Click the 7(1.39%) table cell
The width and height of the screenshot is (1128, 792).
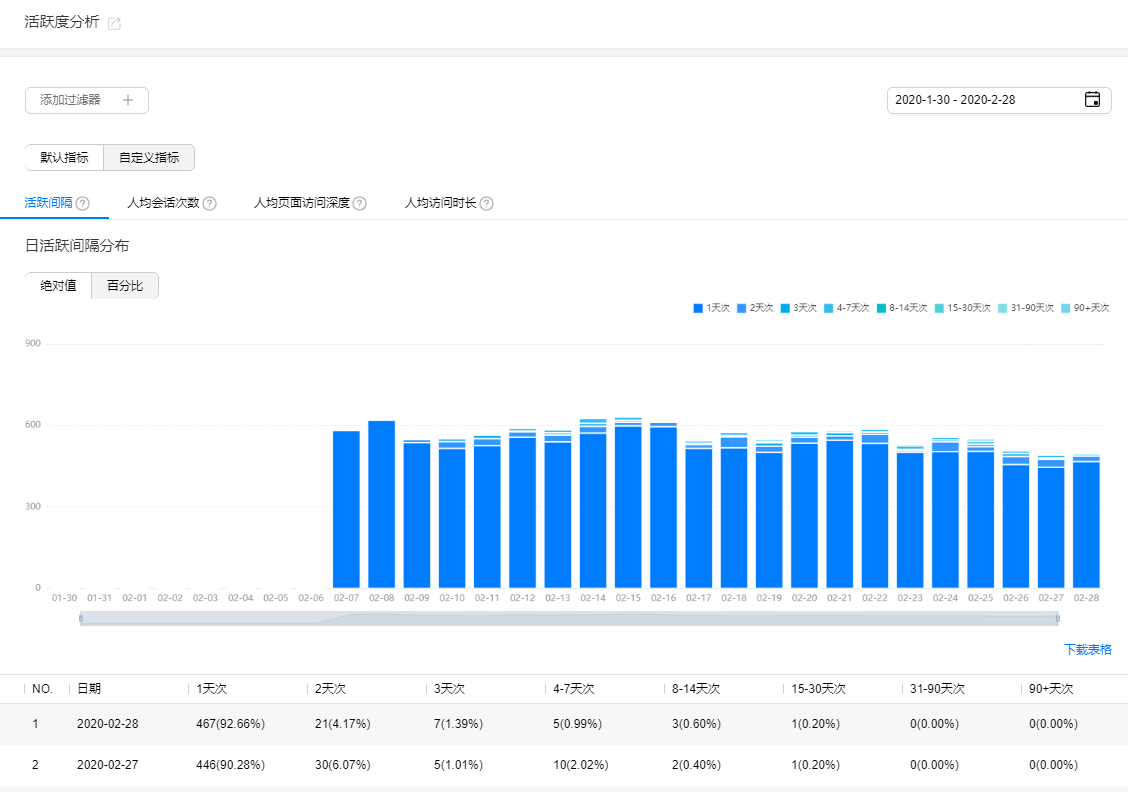pos(458,724)
